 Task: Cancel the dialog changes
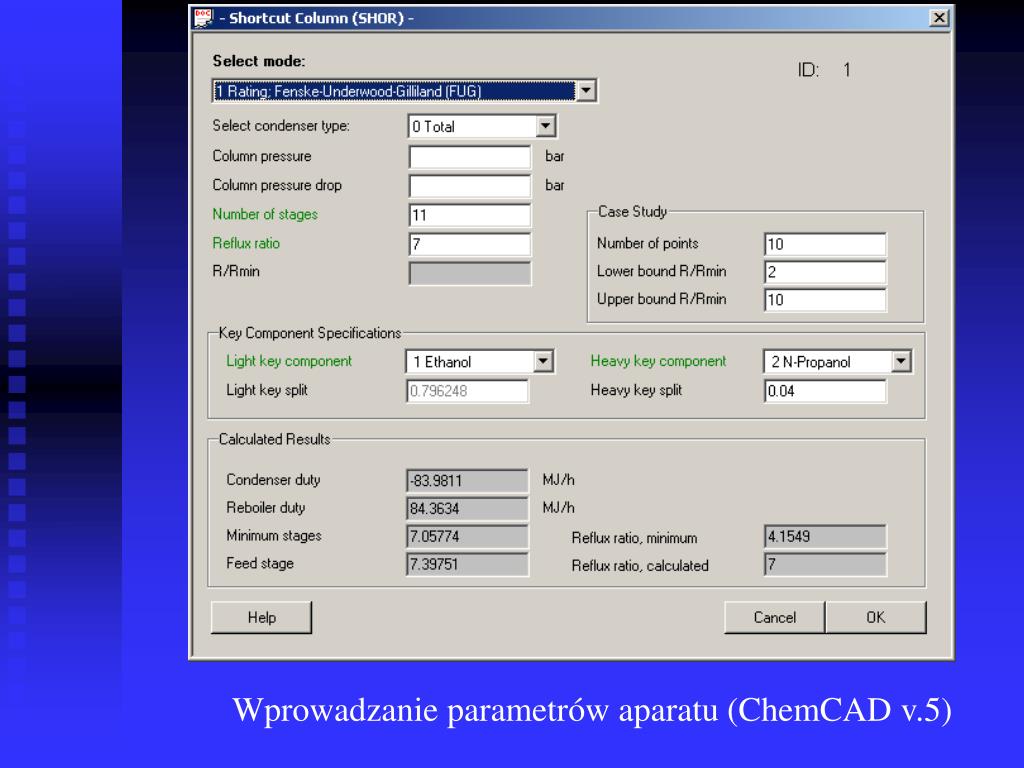[x=775, y=618]
